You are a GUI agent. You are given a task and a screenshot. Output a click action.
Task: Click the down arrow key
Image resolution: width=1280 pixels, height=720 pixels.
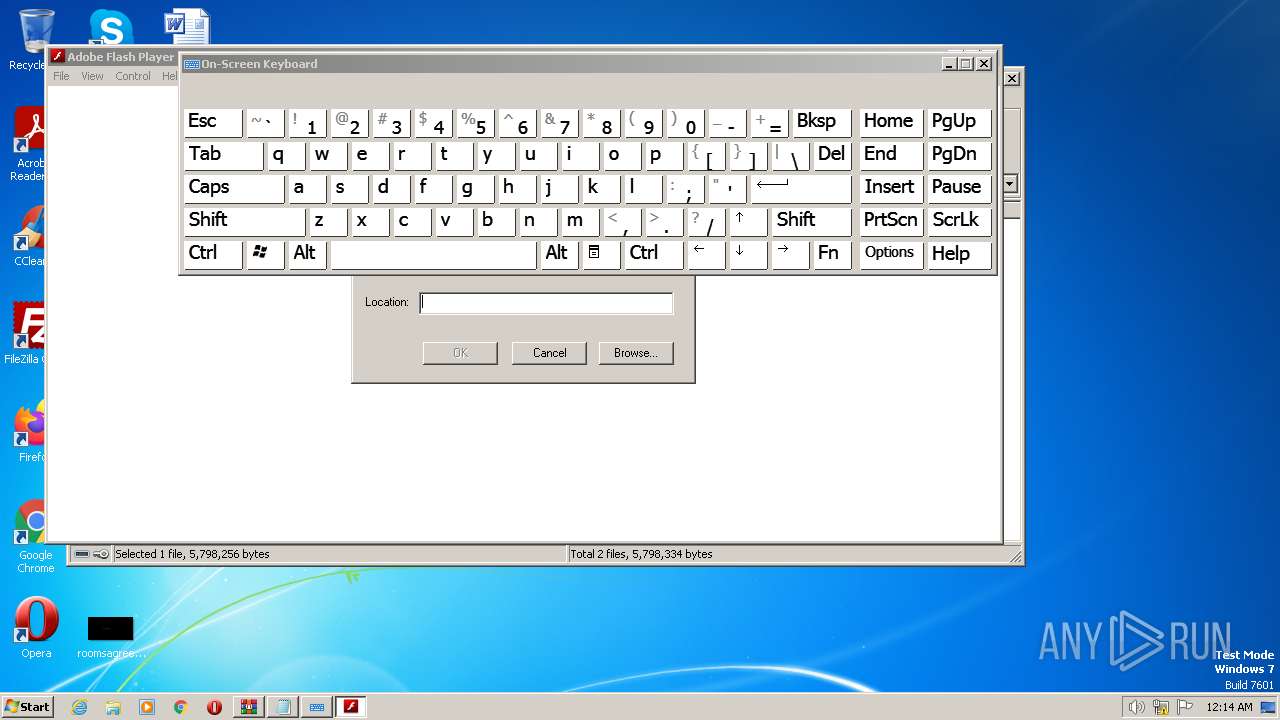pos(749,254)
